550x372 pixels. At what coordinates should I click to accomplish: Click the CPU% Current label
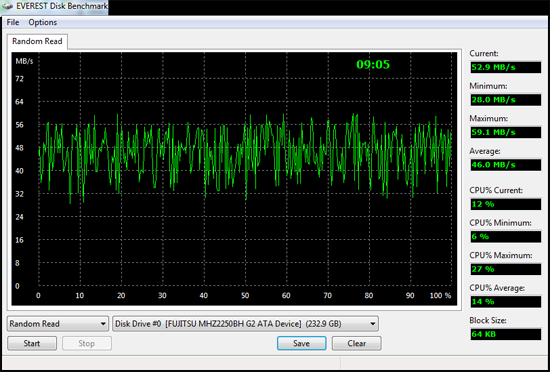pyautogui.click(x=496, y=190)
